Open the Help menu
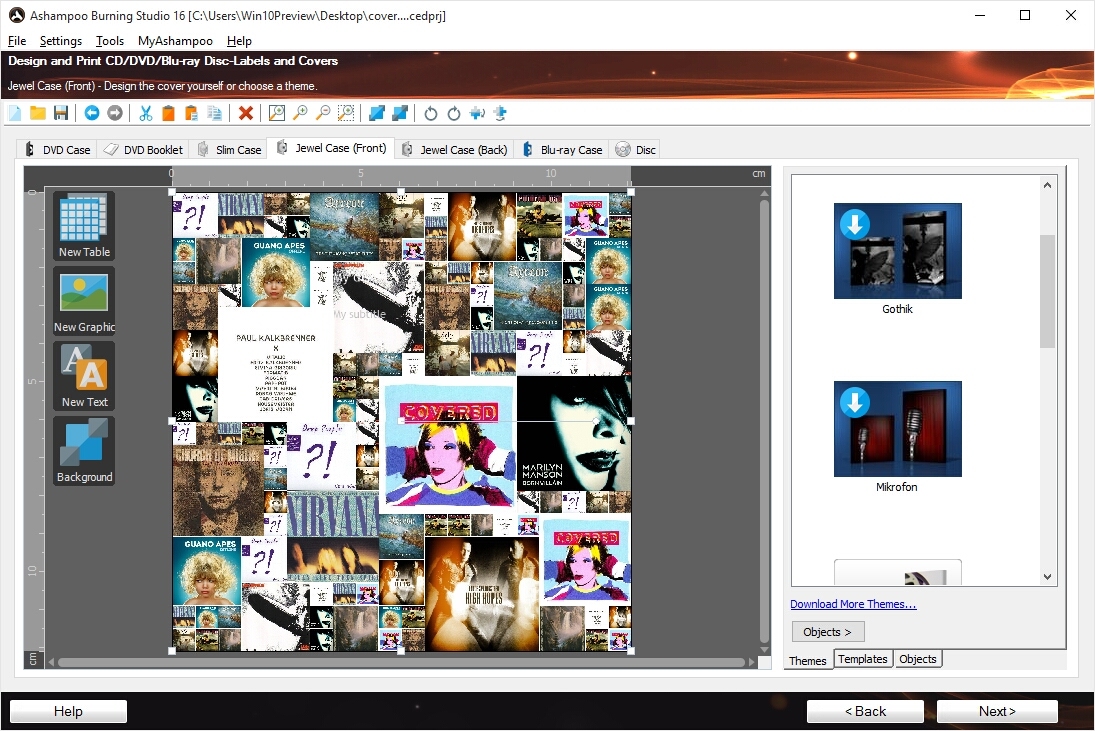This screenshot has width=1095, height=731. tap(239, 40)
